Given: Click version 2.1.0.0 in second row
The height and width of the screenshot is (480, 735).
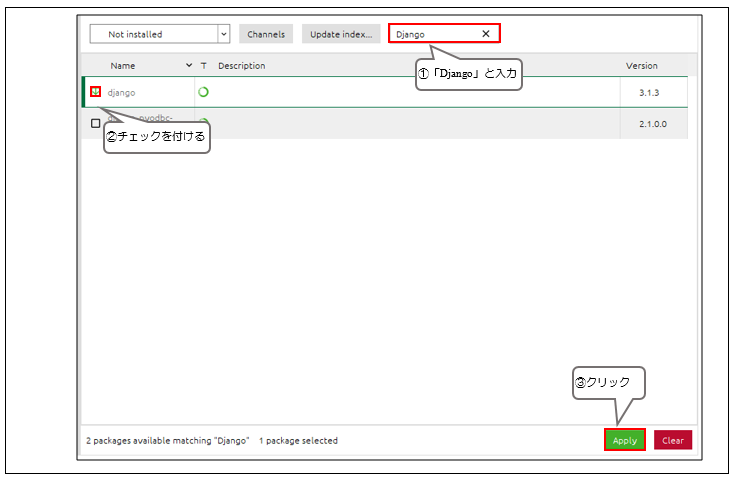Looking at the screenshot, I should pyautogui.click(x=651, y=123).
